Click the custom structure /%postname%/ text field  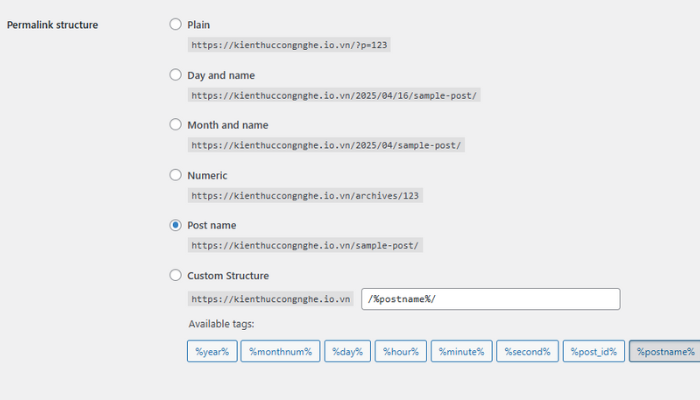[x=490, y=299]
